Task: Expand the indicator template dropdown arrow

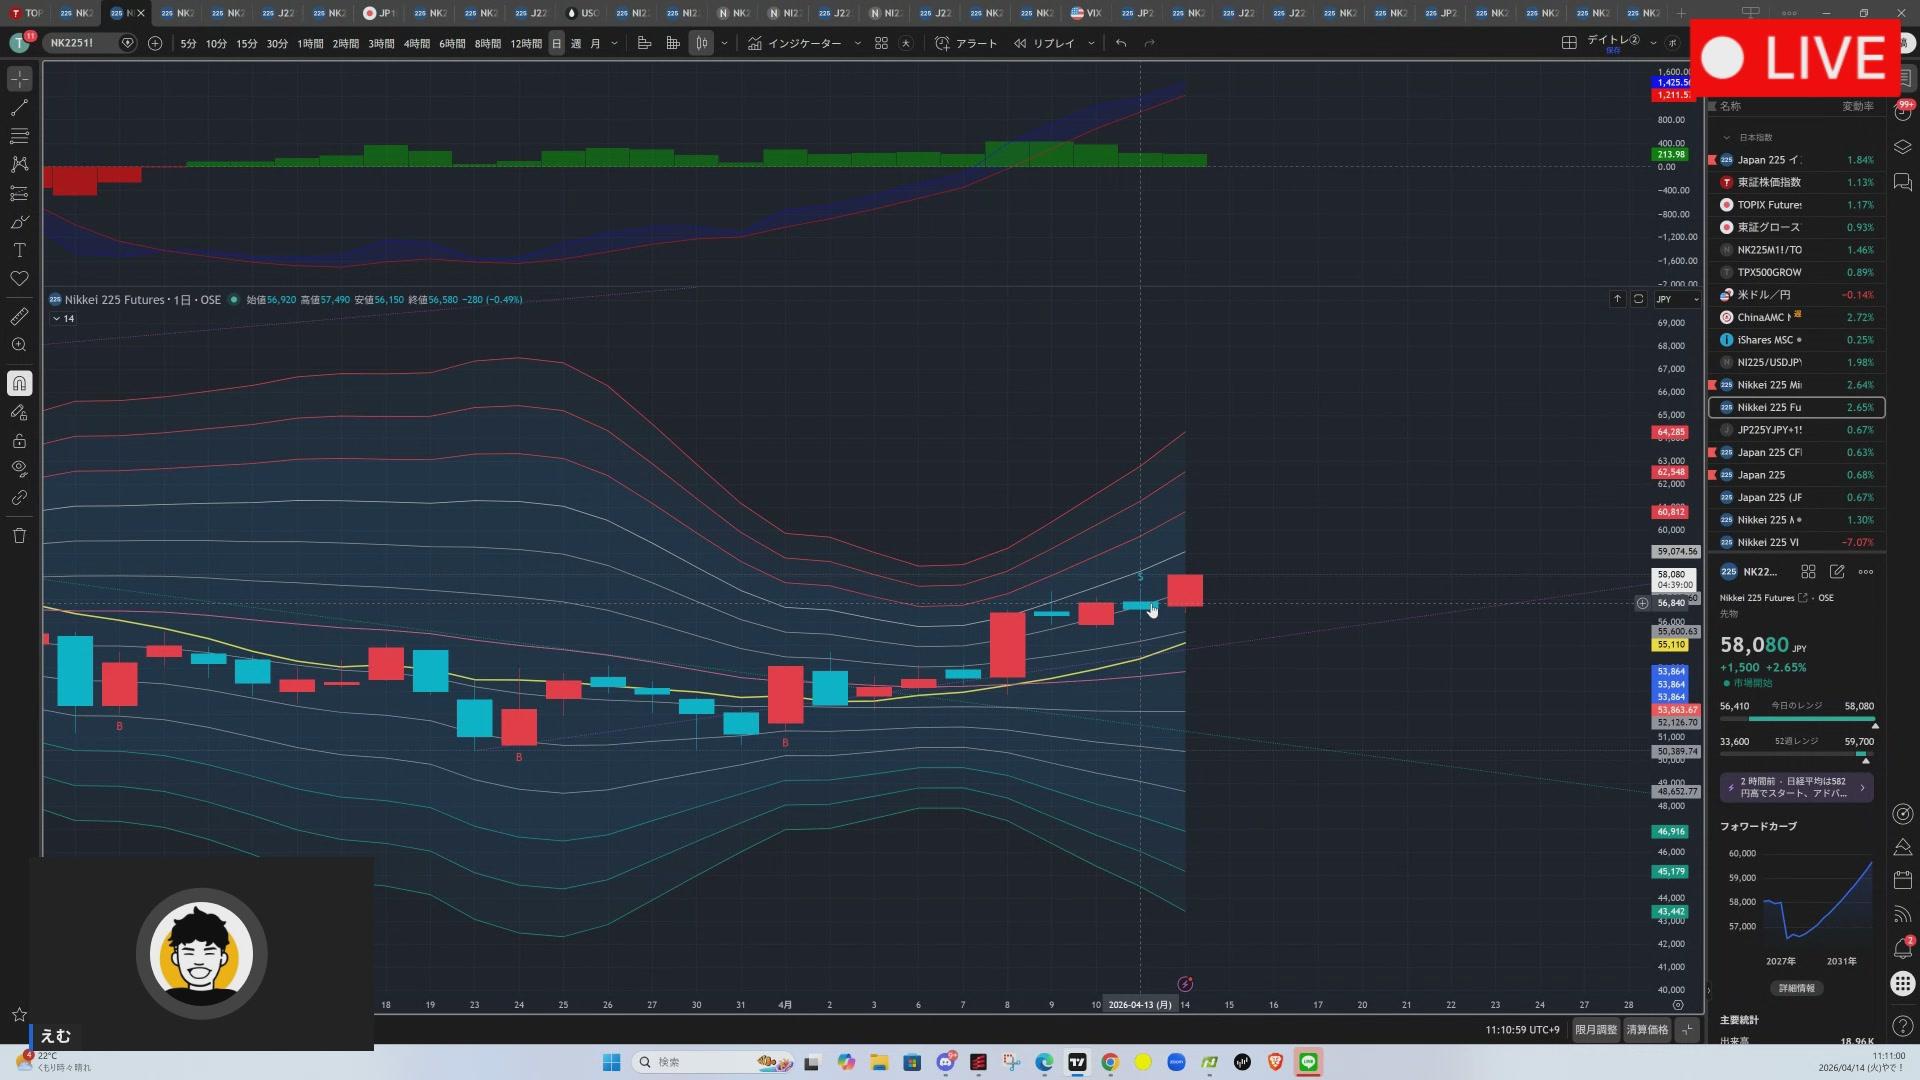Action: coord(857,43)
